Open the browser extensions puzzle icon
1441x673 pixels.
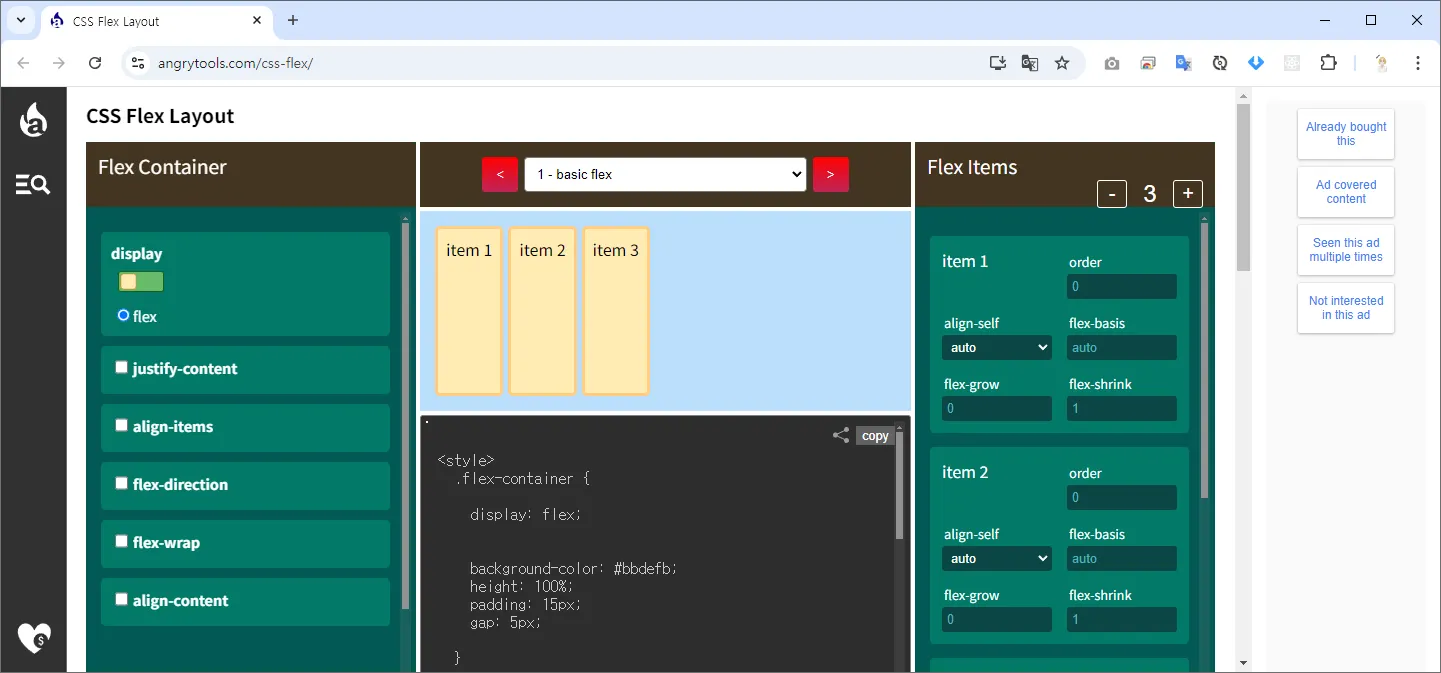[1328, 63]
